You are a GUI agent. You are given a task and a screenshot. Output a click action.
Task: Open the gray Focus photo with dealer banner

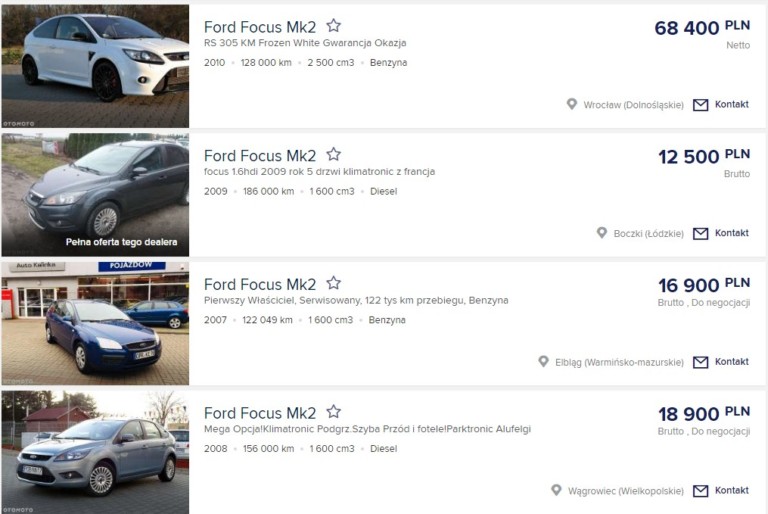tap(95, 194)
